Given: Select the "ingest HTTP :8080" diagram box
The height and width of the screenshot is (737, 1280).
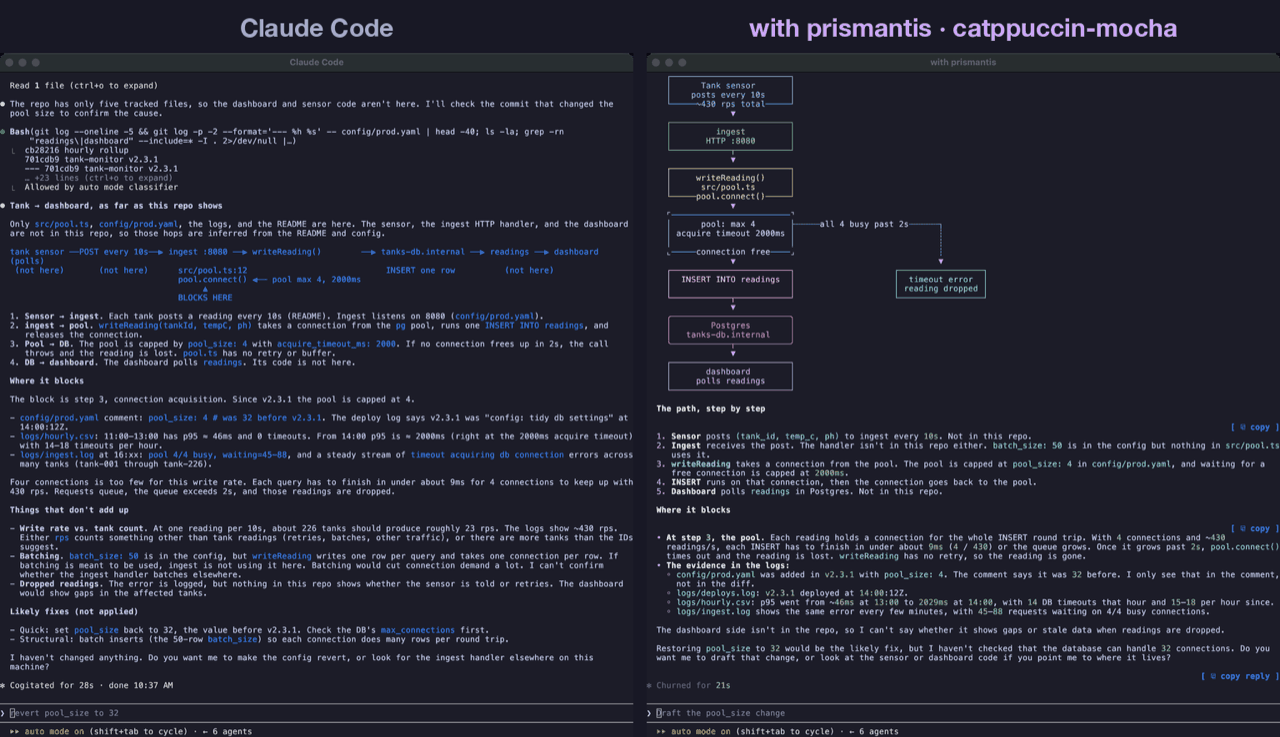Looking at the screenshot, I should coord(730,137).
